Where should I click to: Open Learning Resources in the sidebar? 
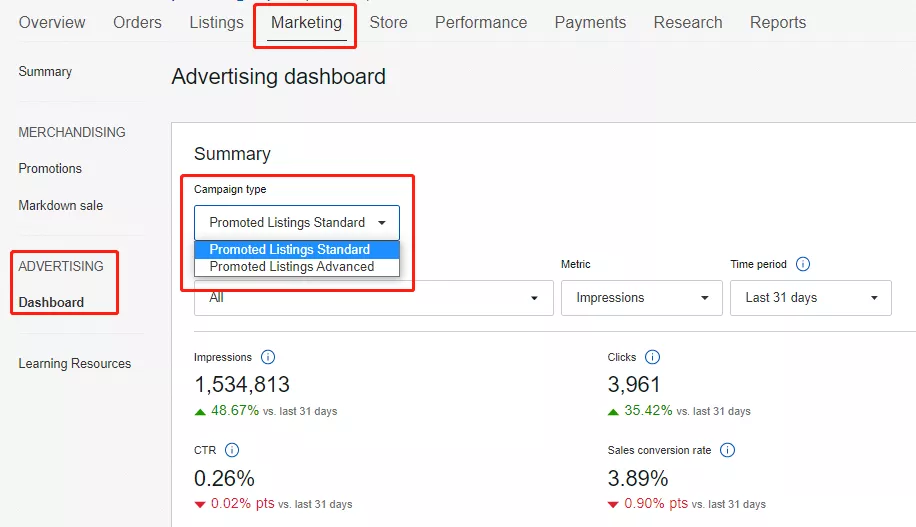(x=74, y=363)
